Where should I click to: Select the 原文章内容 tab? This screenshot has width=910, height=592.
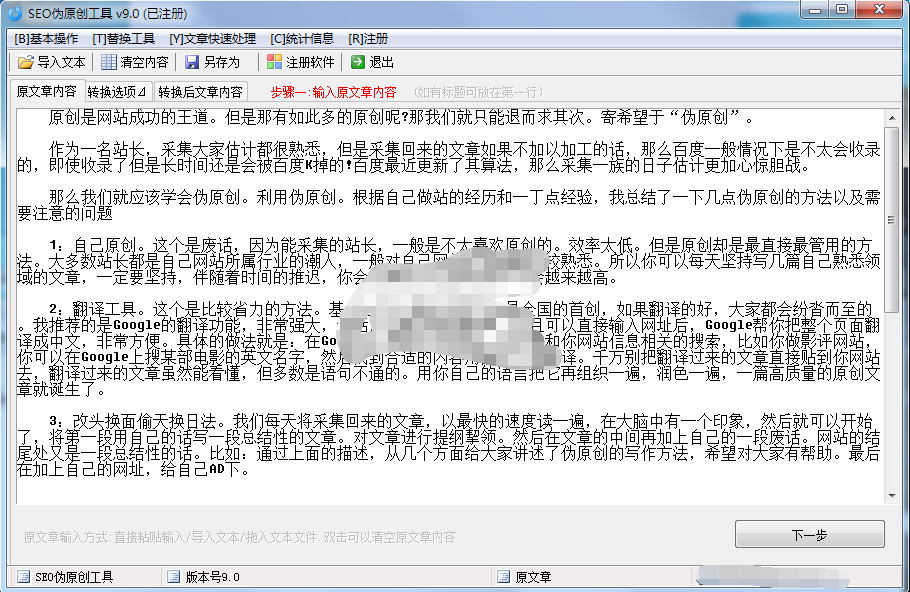(x=46, y=91)
